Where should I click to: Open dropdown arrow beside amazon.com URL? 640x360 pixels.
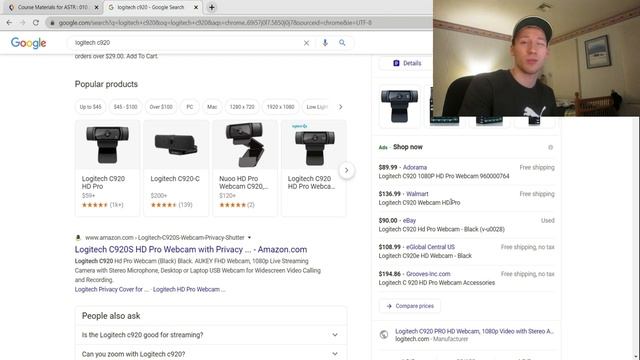249,238
